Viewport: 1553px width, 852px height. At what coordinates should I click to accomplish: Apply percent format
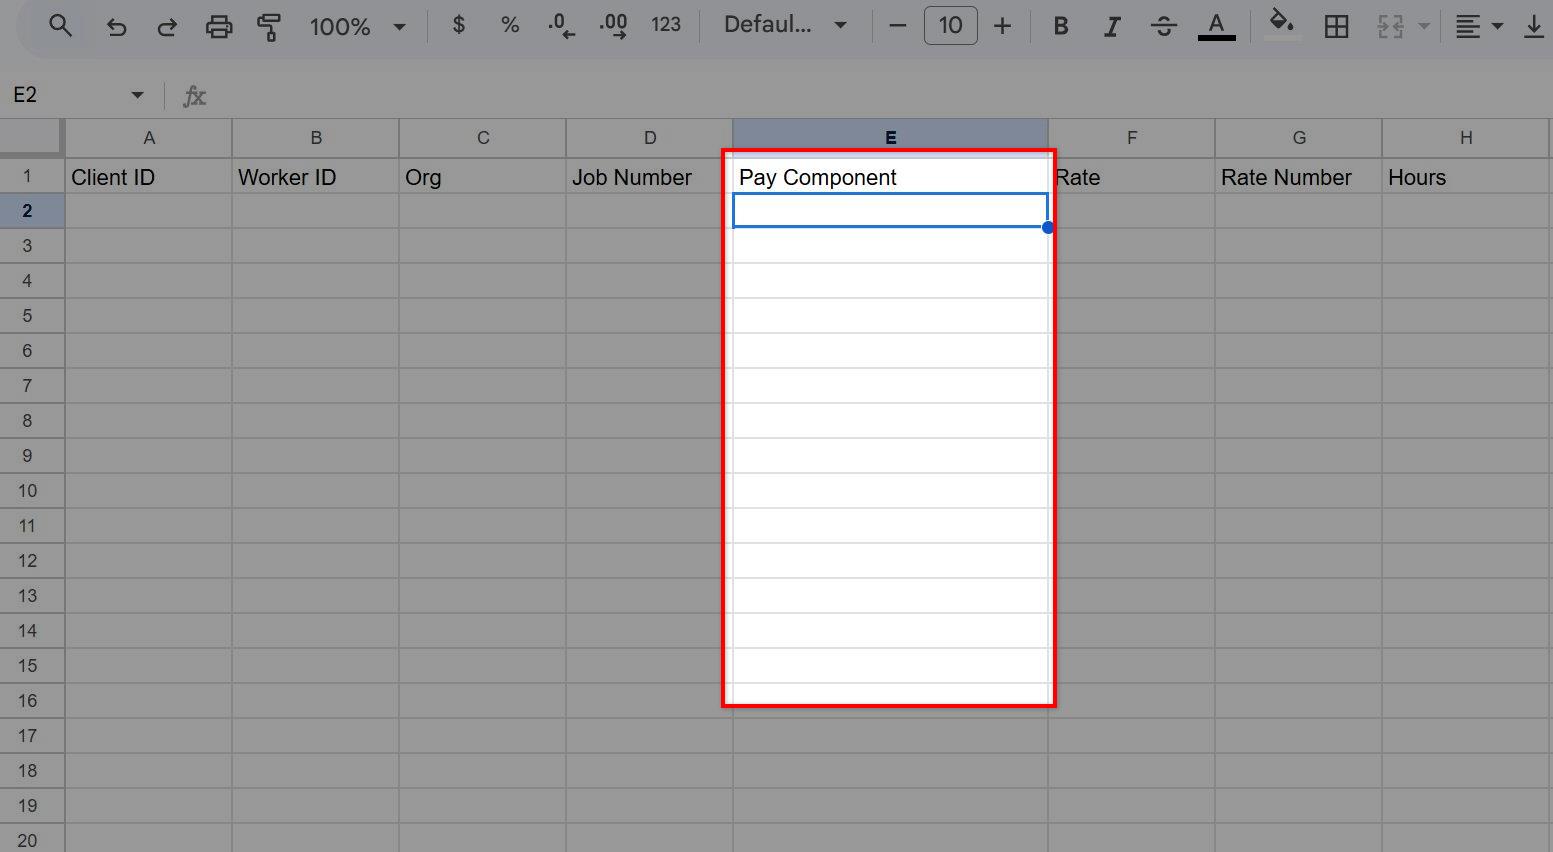510,25
